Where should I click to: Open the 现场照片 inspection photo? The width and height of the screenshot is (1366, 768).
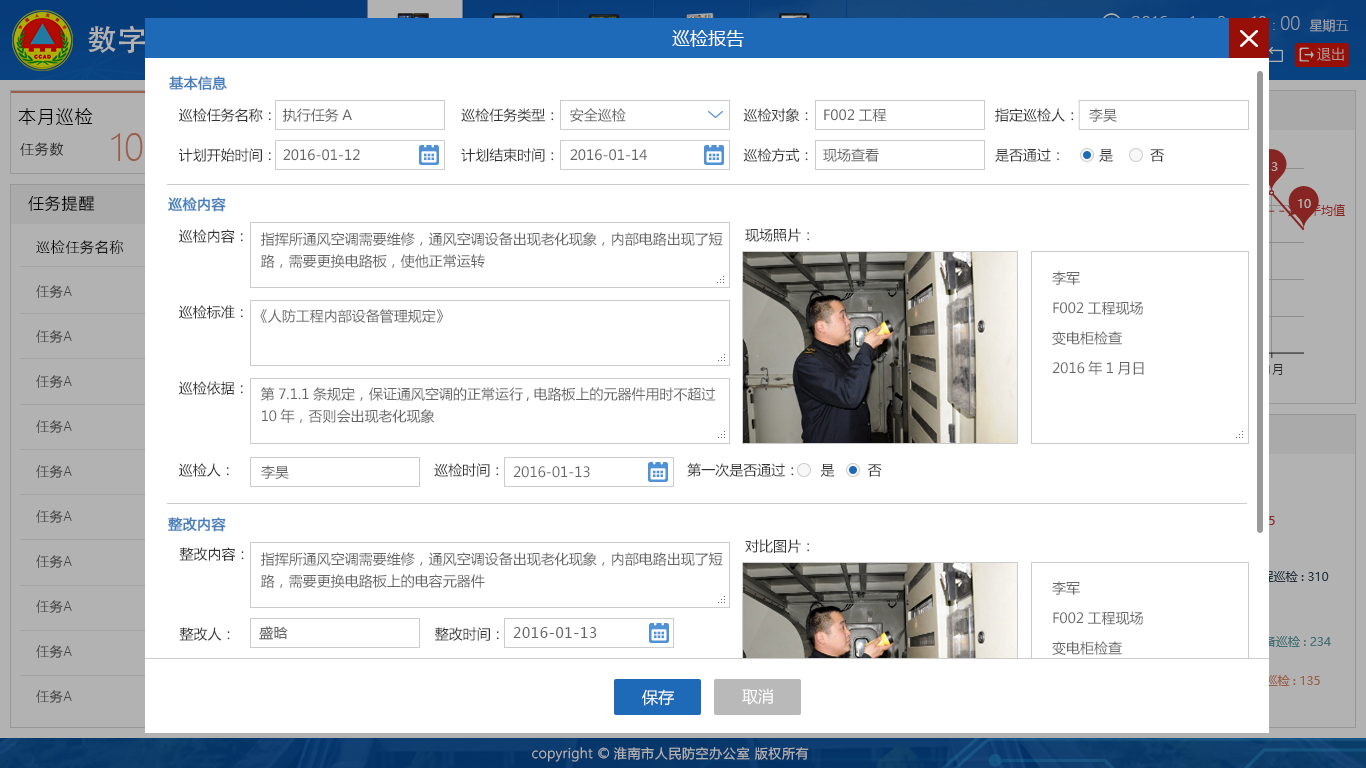click(x=880, y=347)
